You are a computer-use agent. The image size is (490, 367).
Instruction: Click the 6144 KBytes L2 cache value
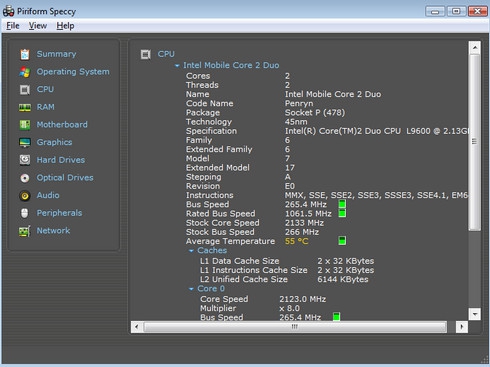point(343,279)
